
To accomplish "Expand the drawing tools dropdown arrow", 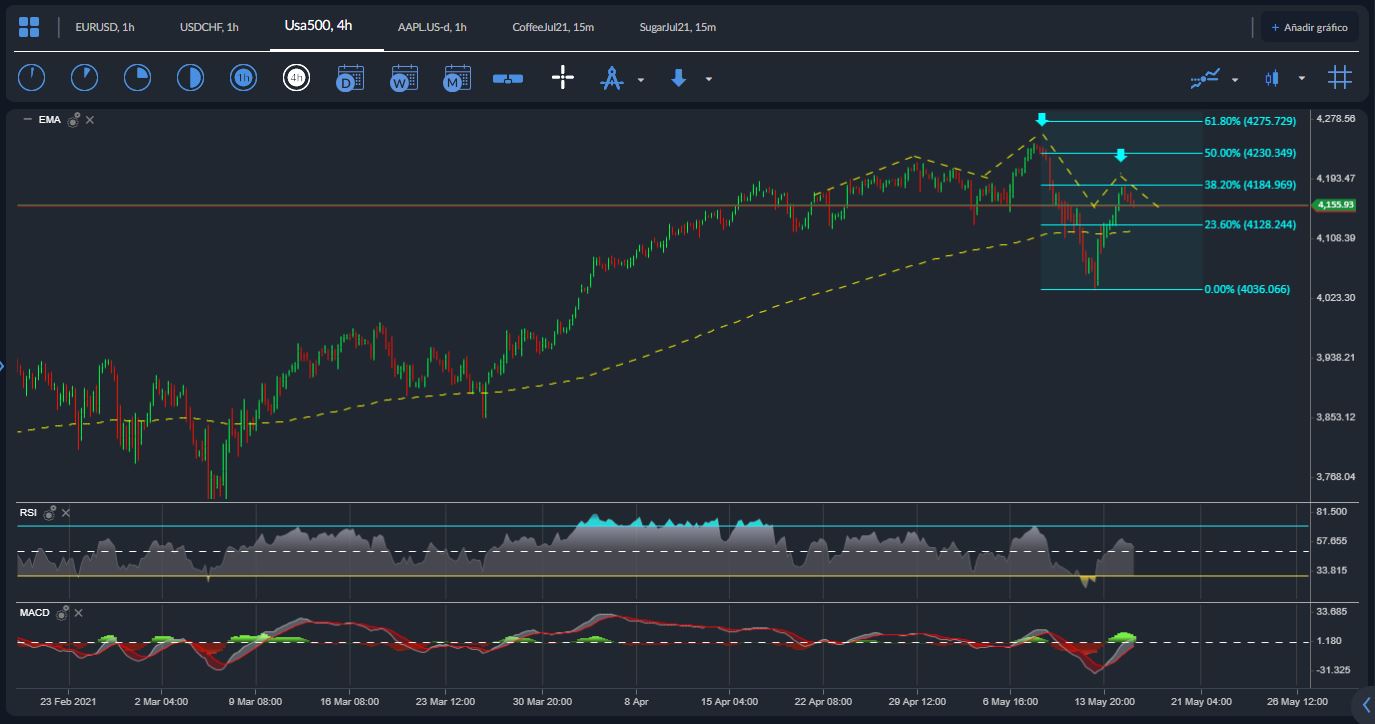I will [x=641, y=79].
